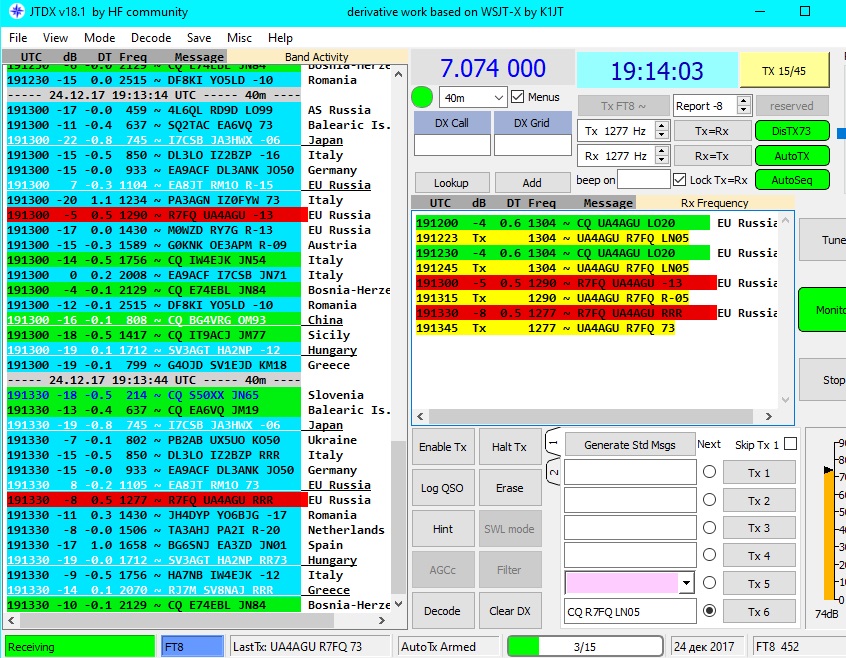Screen dimensions: 846x658
Task: Open the Misc menu
Action: 240,38
